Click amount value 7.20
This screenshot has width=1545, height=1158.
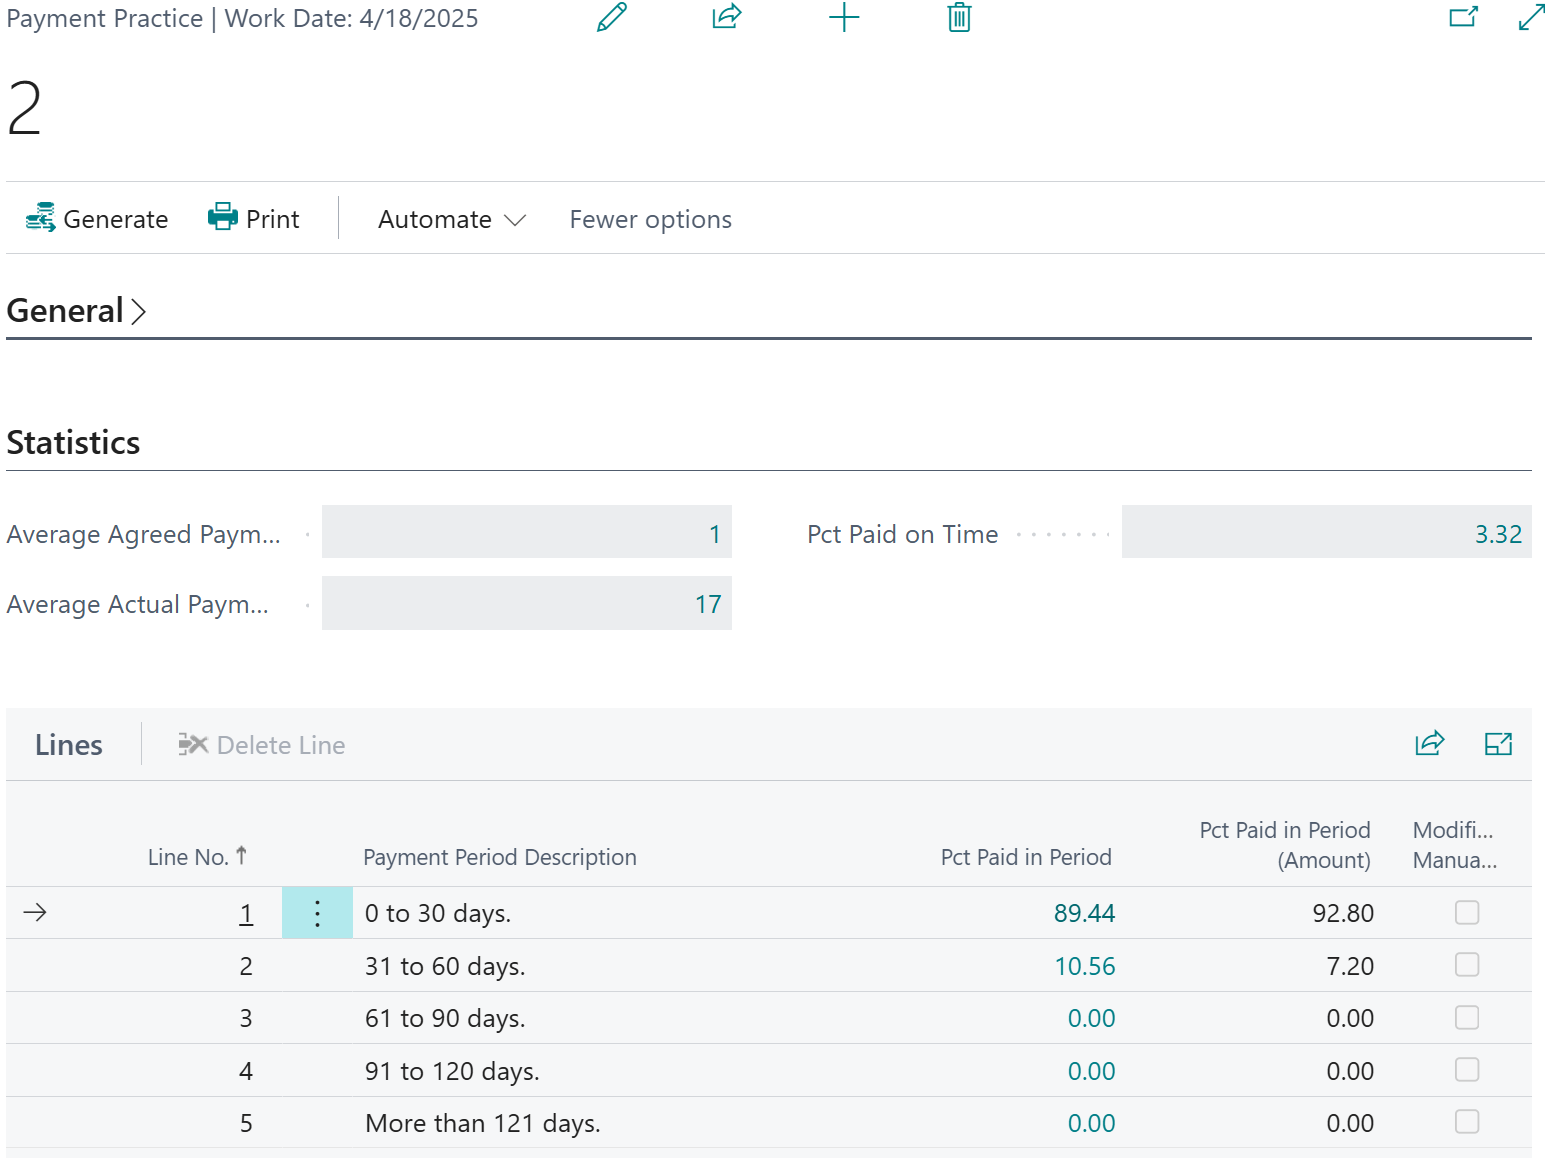[1350, 966]
